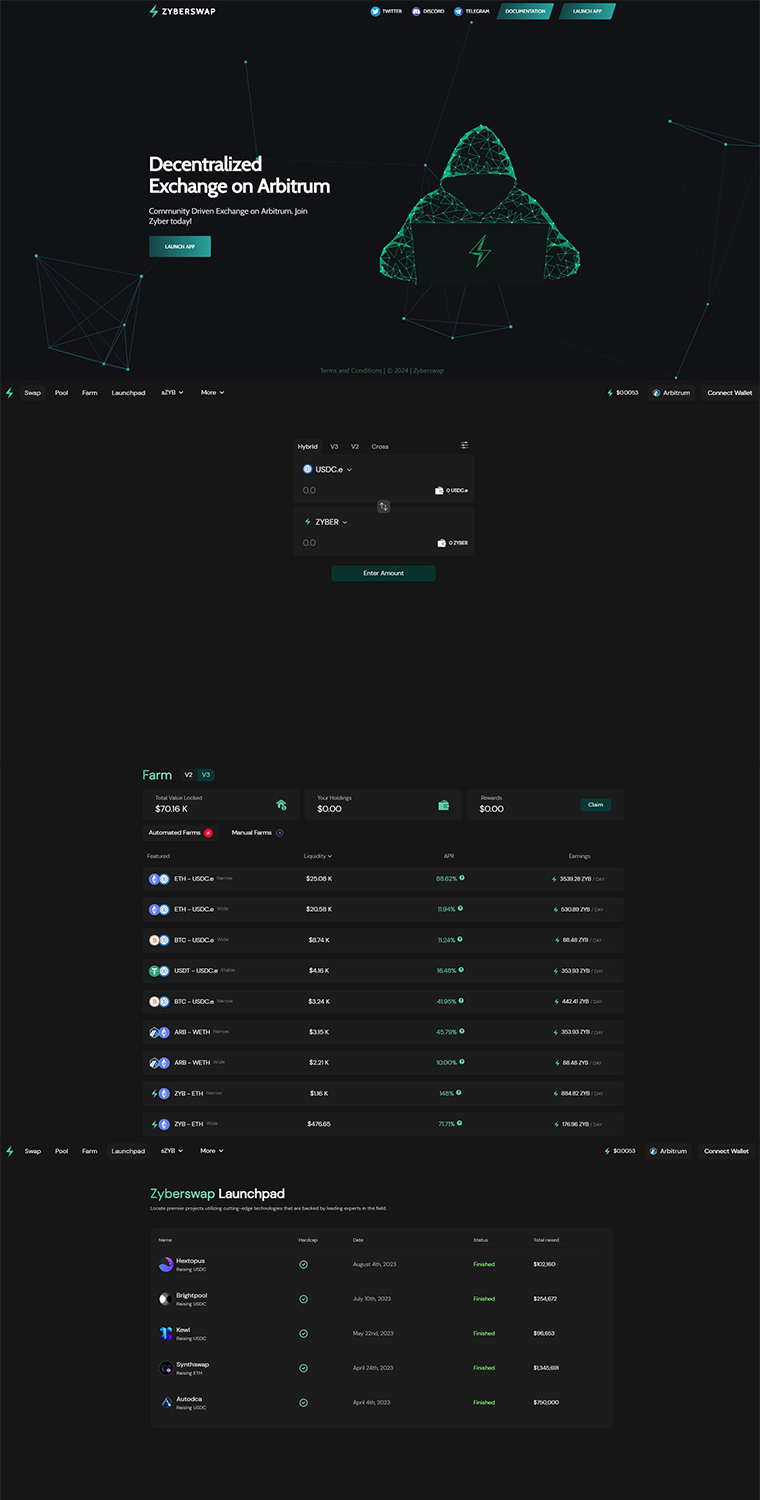Select the Manual Farms filter
760x1500 pixels.
[257, 832]
